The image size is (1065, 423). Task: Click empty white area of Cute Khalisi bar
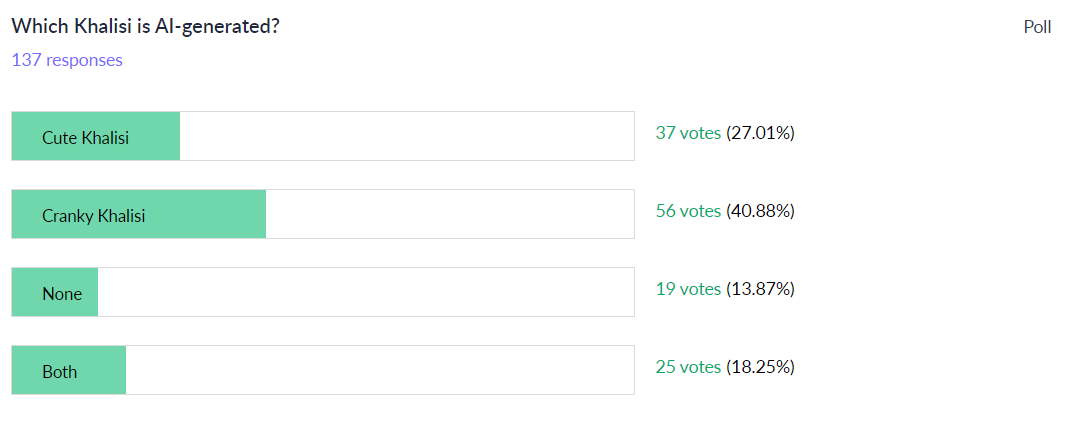click(407, 136)
